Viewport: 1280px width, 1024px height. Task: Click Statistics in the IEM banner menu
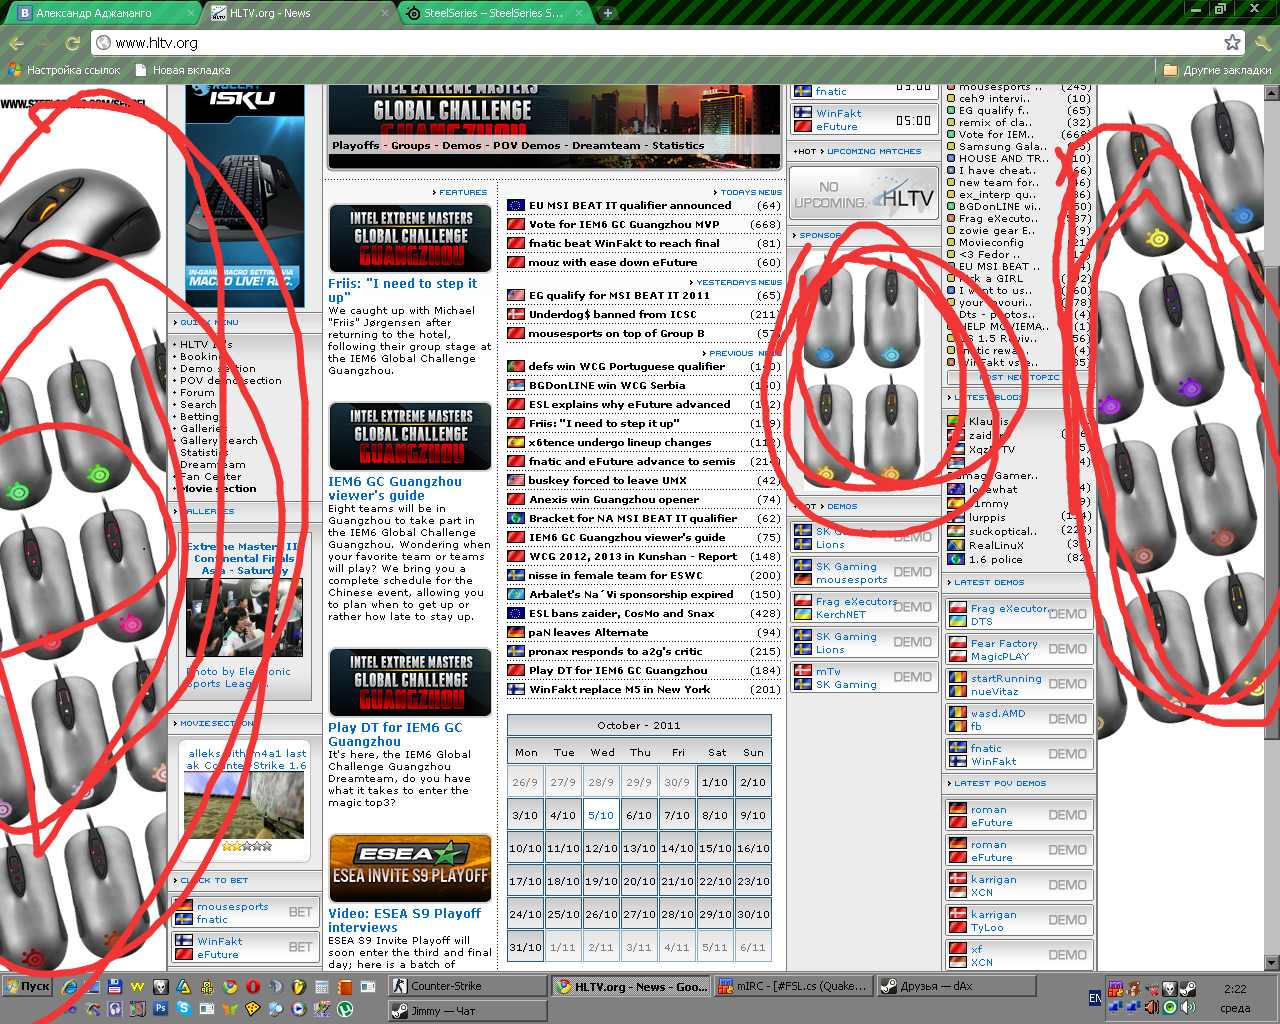pos(678,146)
